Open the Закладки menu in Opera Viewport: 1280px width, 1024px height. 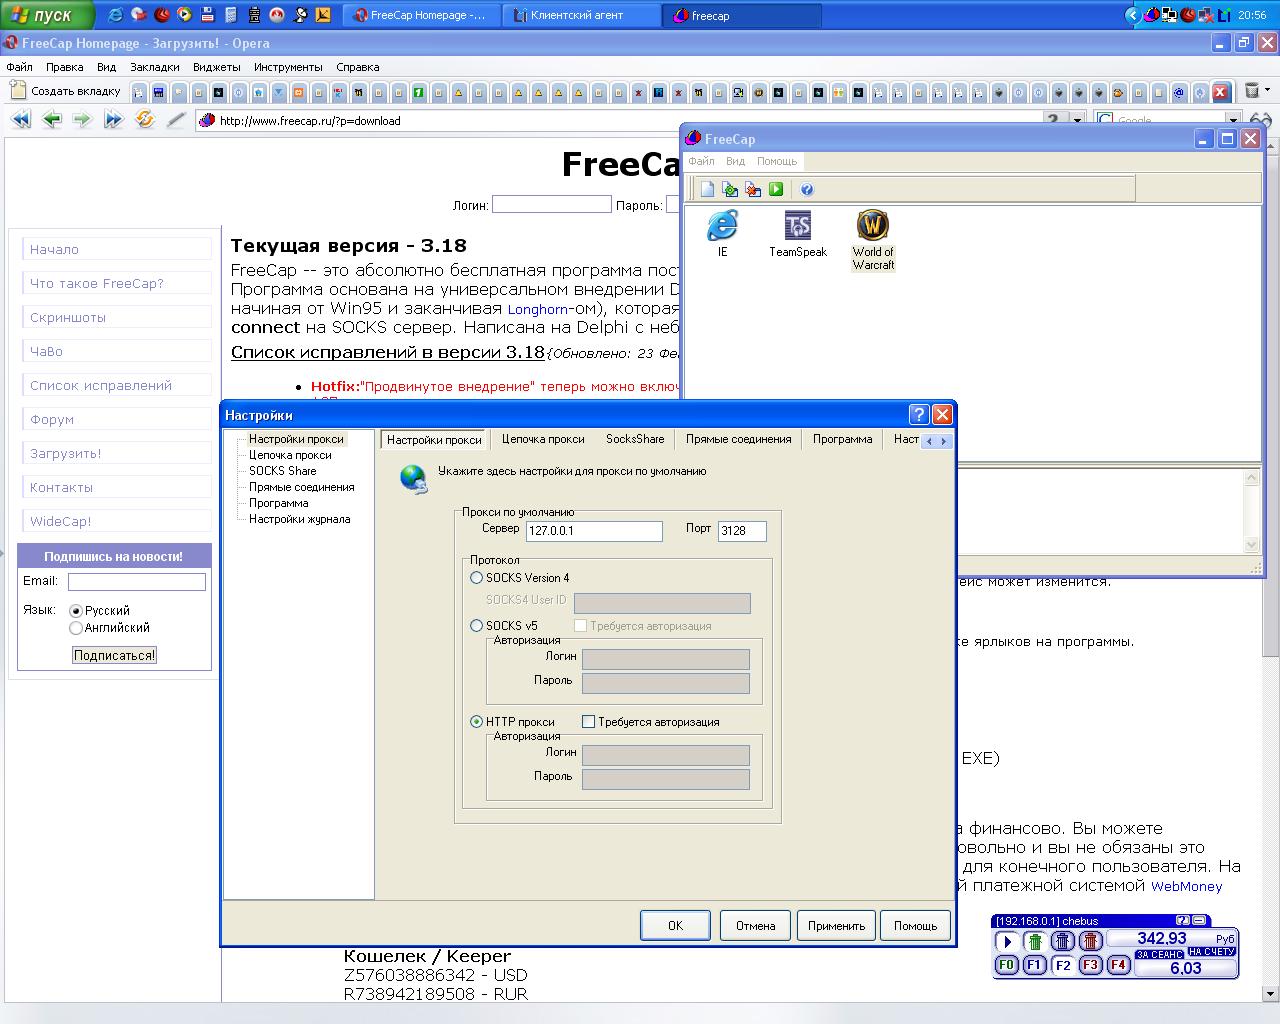coord(155,67)
